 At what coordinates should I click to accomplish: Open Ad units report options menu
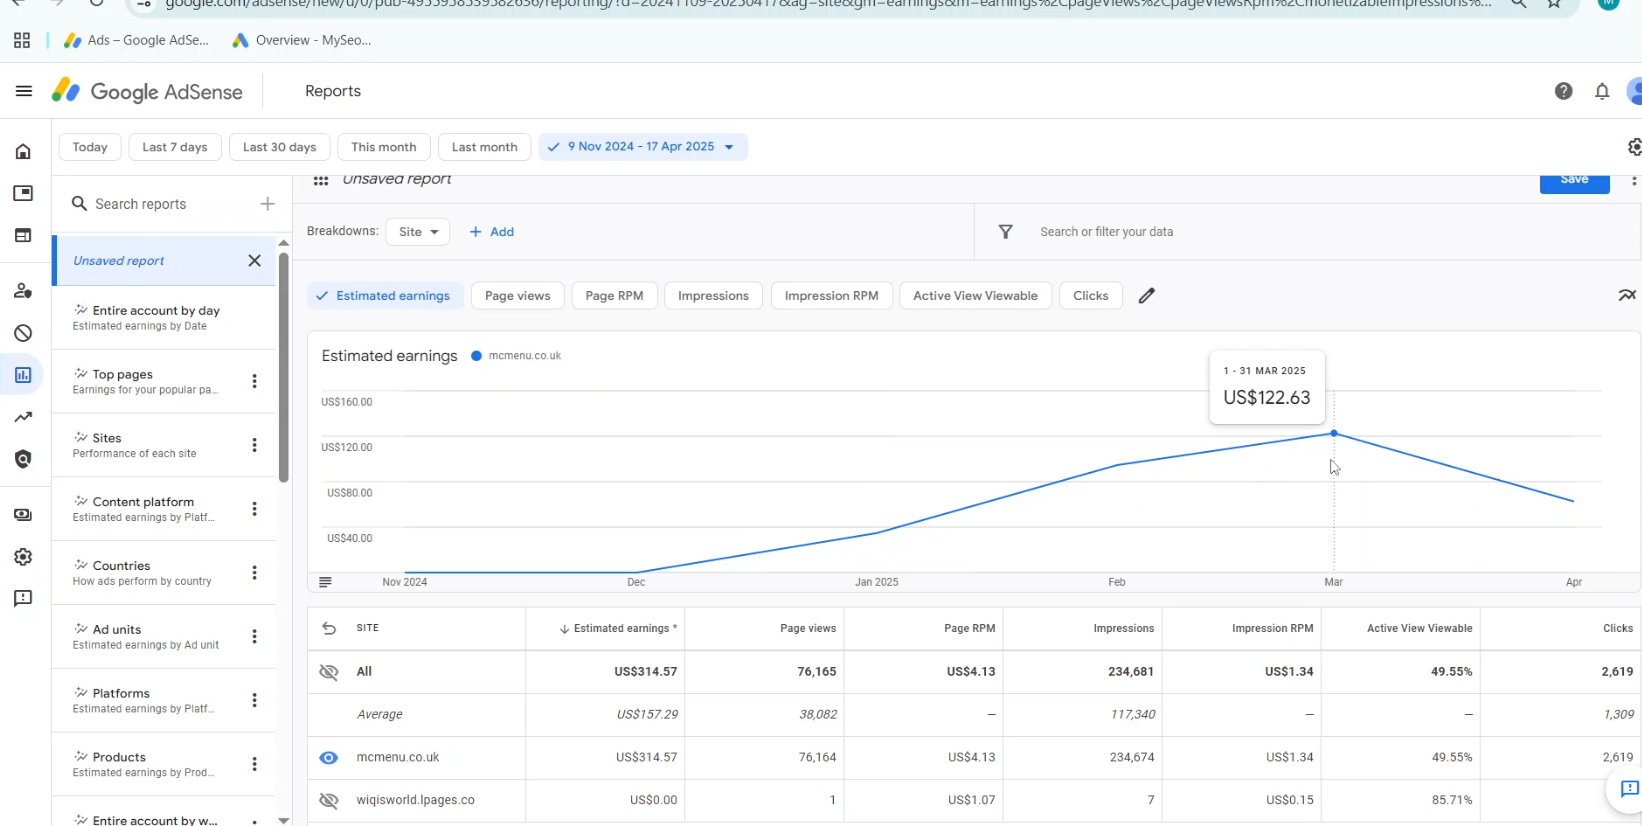point(254,637)
